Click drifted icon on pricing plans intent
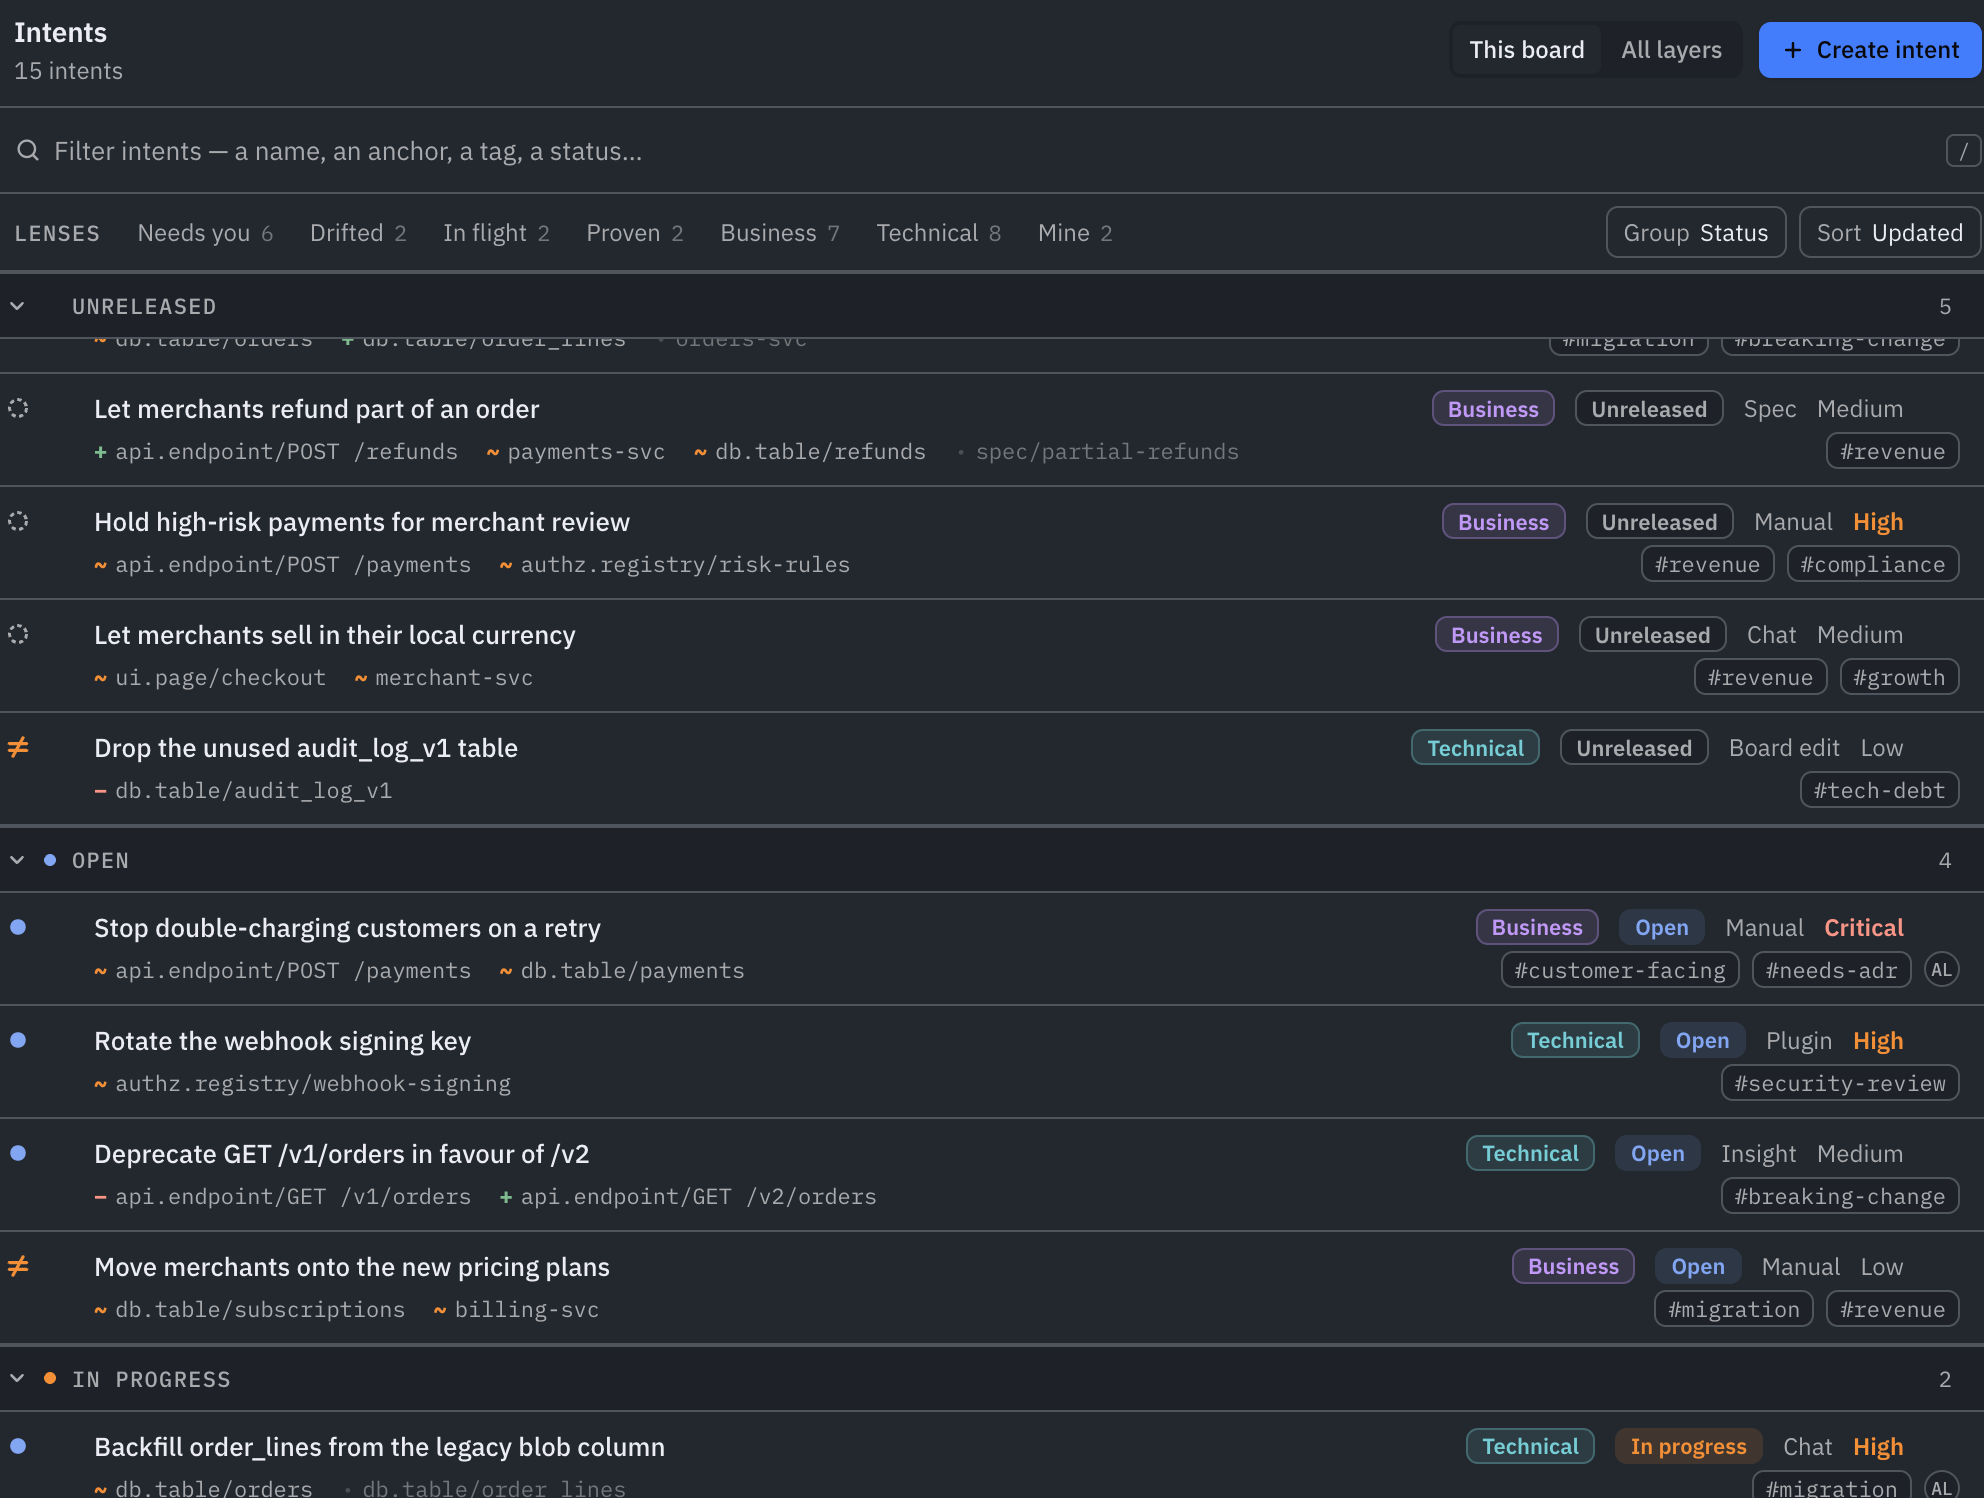The image size is (1984, 1498). 18,1266
